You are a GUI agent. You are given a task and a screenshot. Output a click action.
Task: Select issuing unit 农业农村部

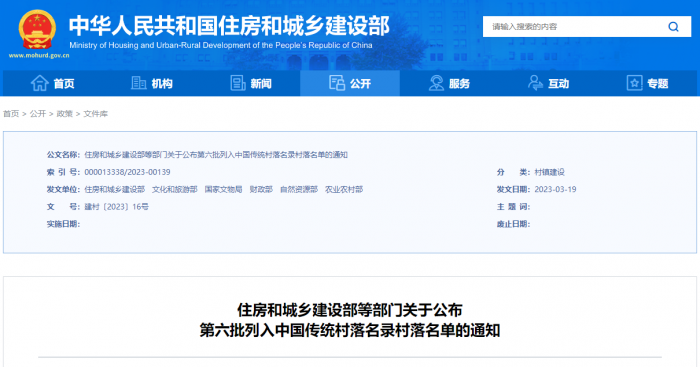coord(344,189)
